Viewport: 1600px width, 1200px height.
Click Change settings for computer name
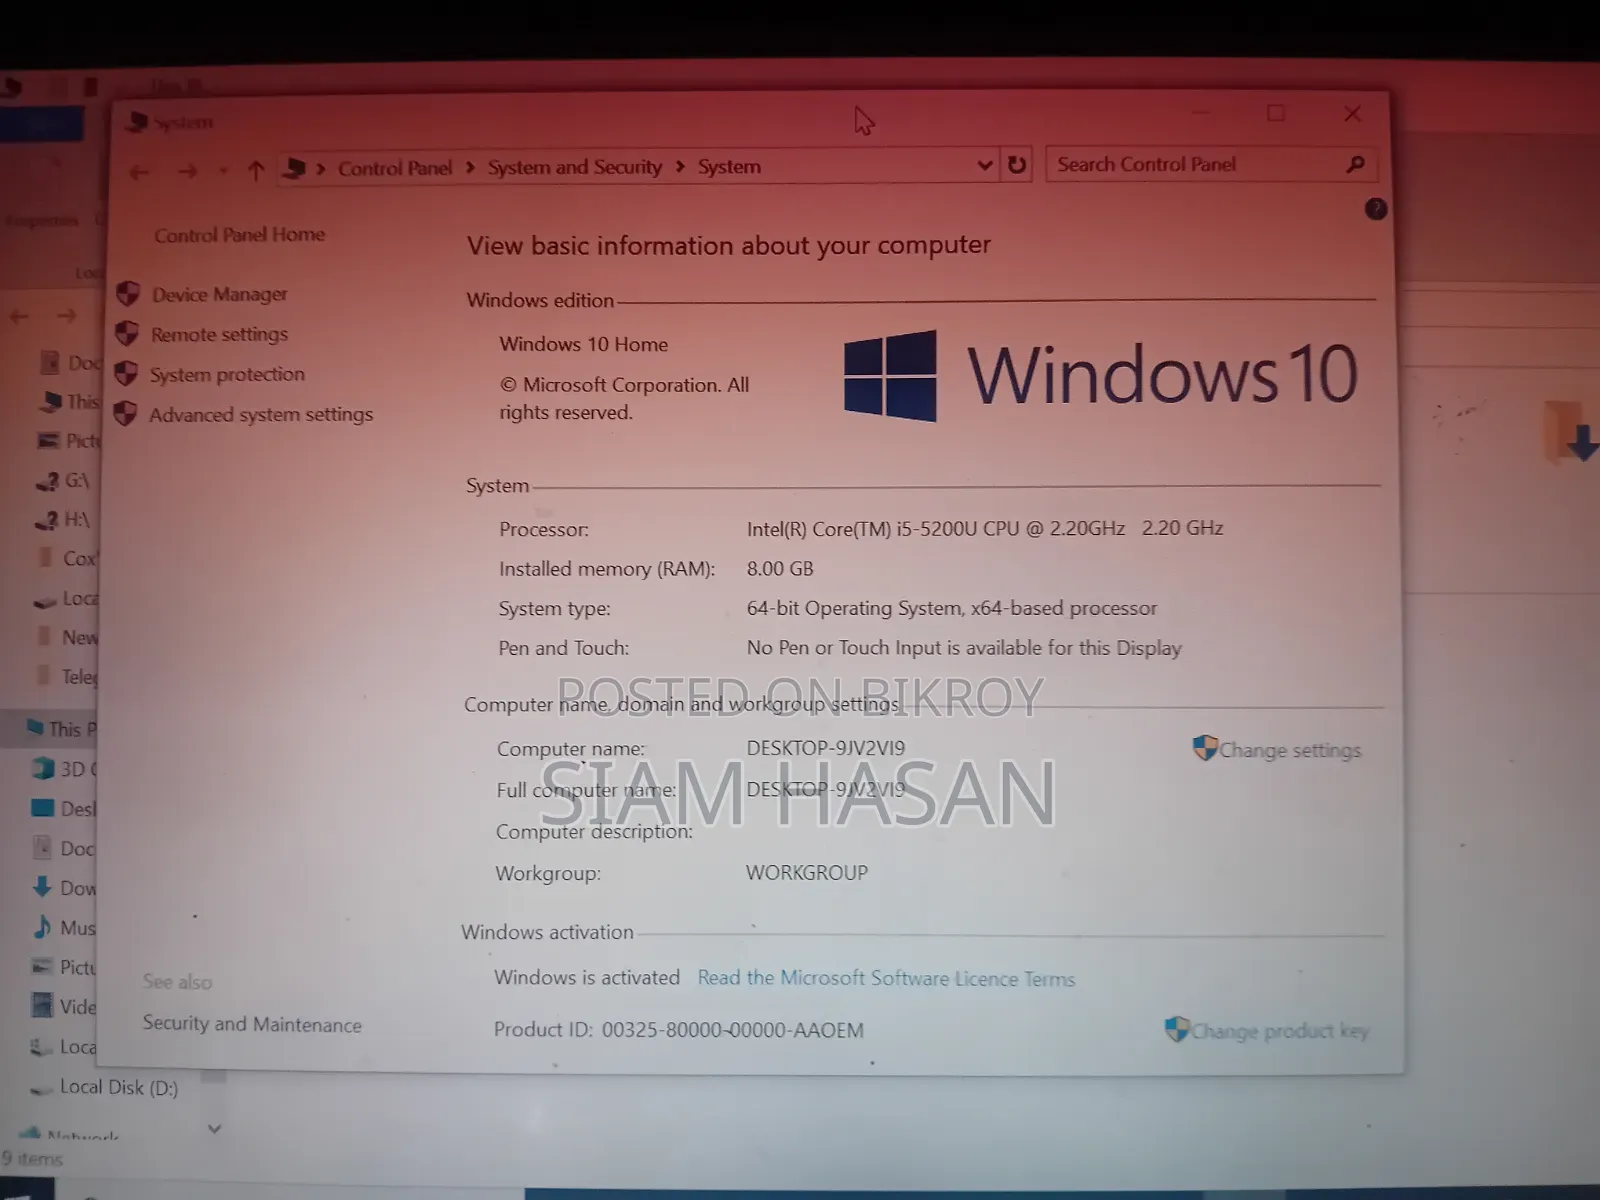1290,750
